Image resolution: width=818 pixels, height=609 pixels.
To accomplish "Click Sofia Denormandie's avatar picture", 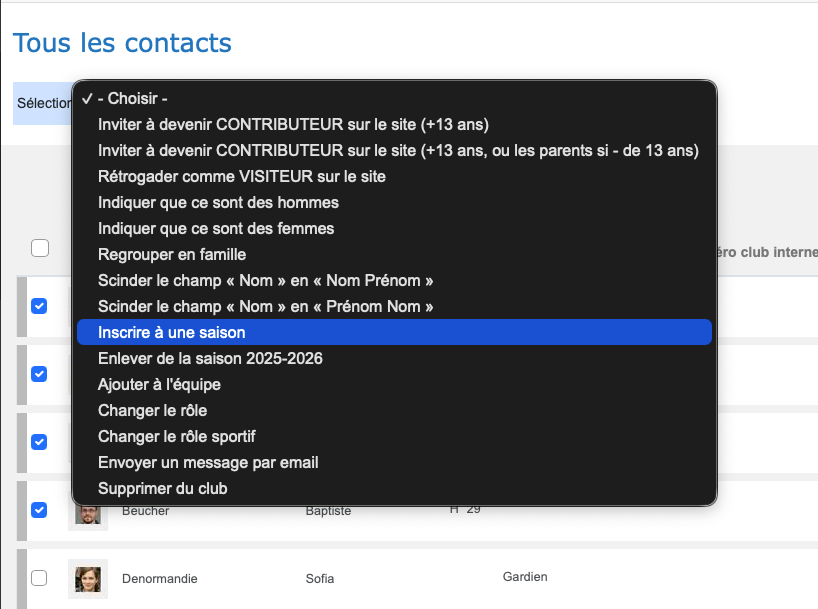I will tap(88, 578).
